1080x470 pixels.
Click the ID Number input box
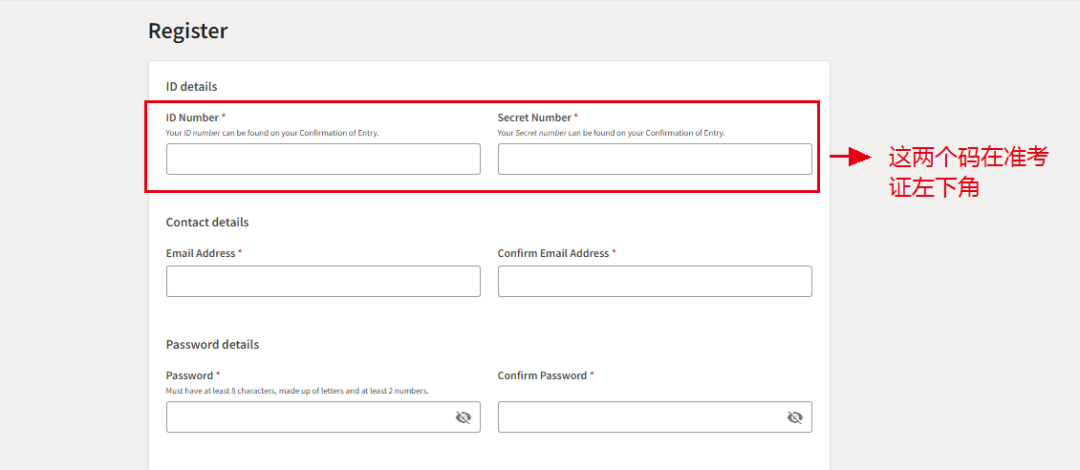[322, 159]
